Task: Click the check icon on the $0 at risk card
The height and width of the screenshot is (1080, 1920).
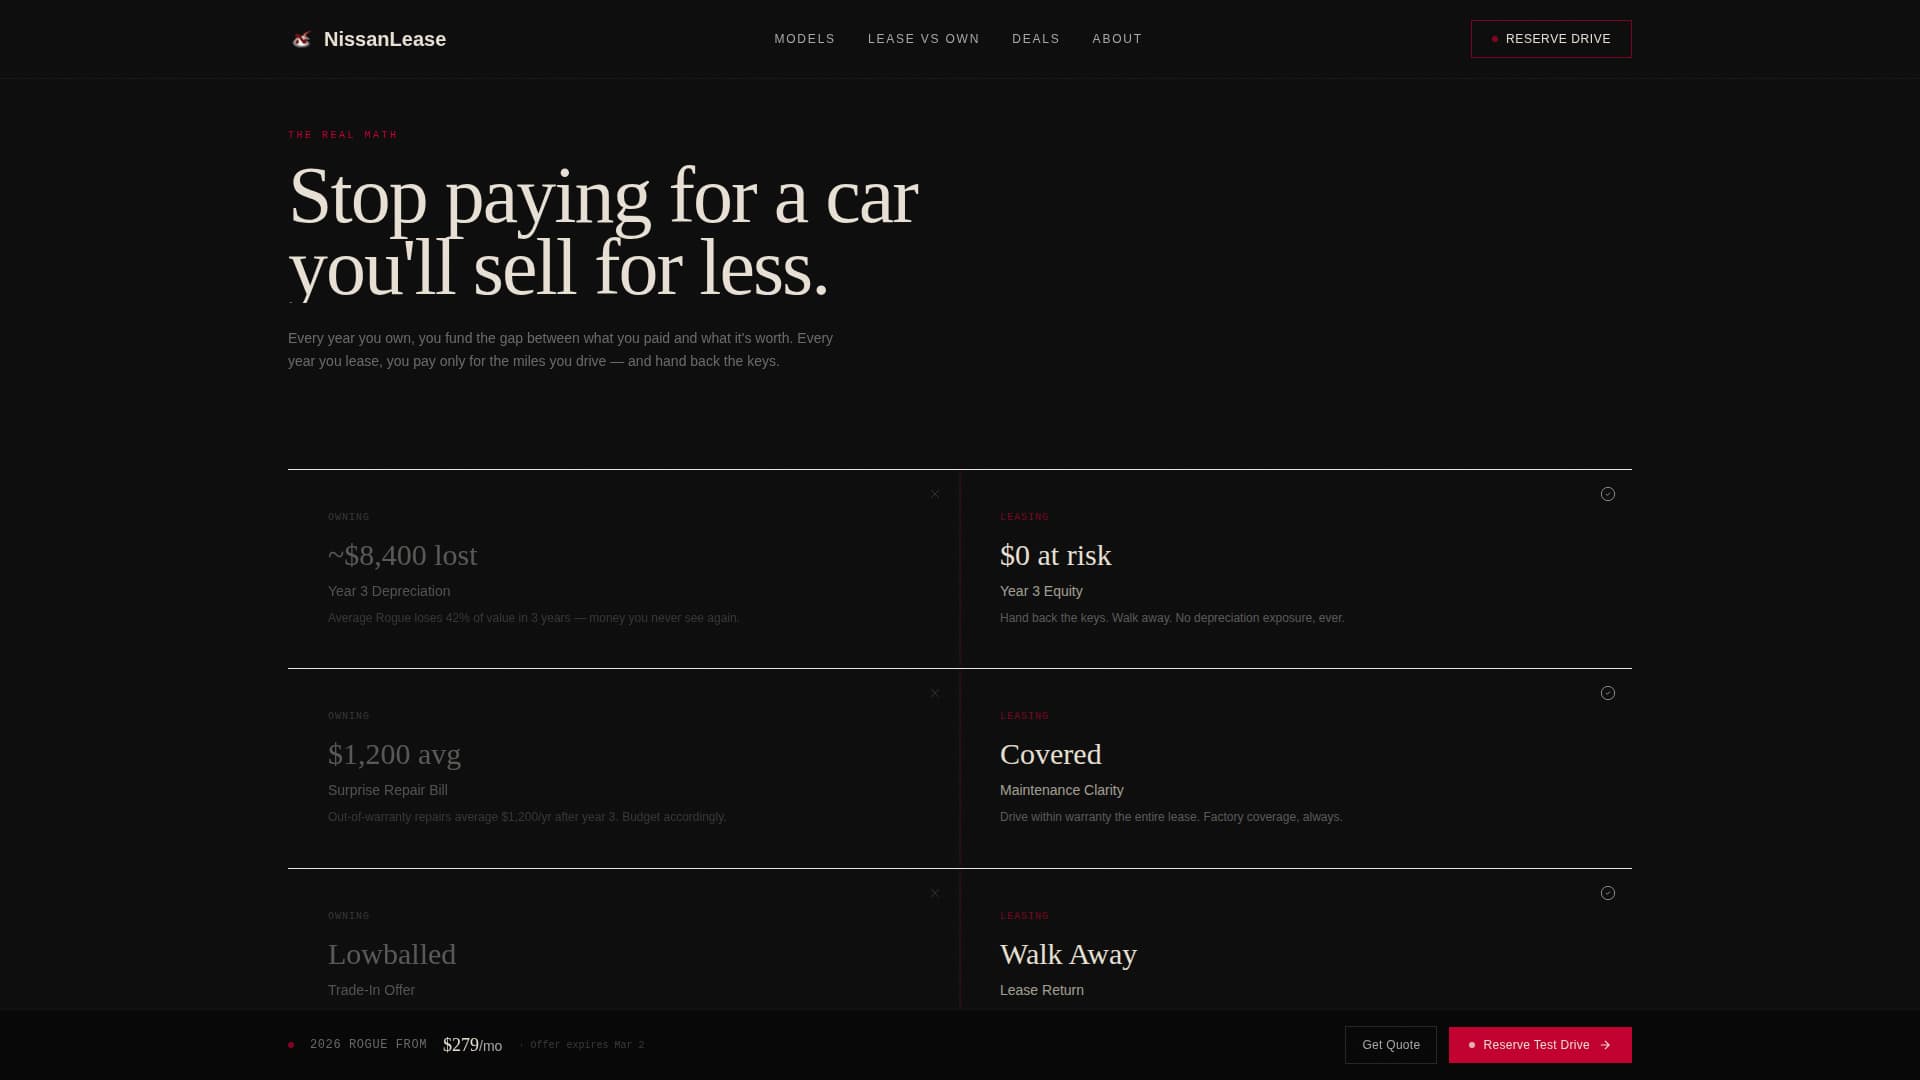Action: pos(1608,494)
